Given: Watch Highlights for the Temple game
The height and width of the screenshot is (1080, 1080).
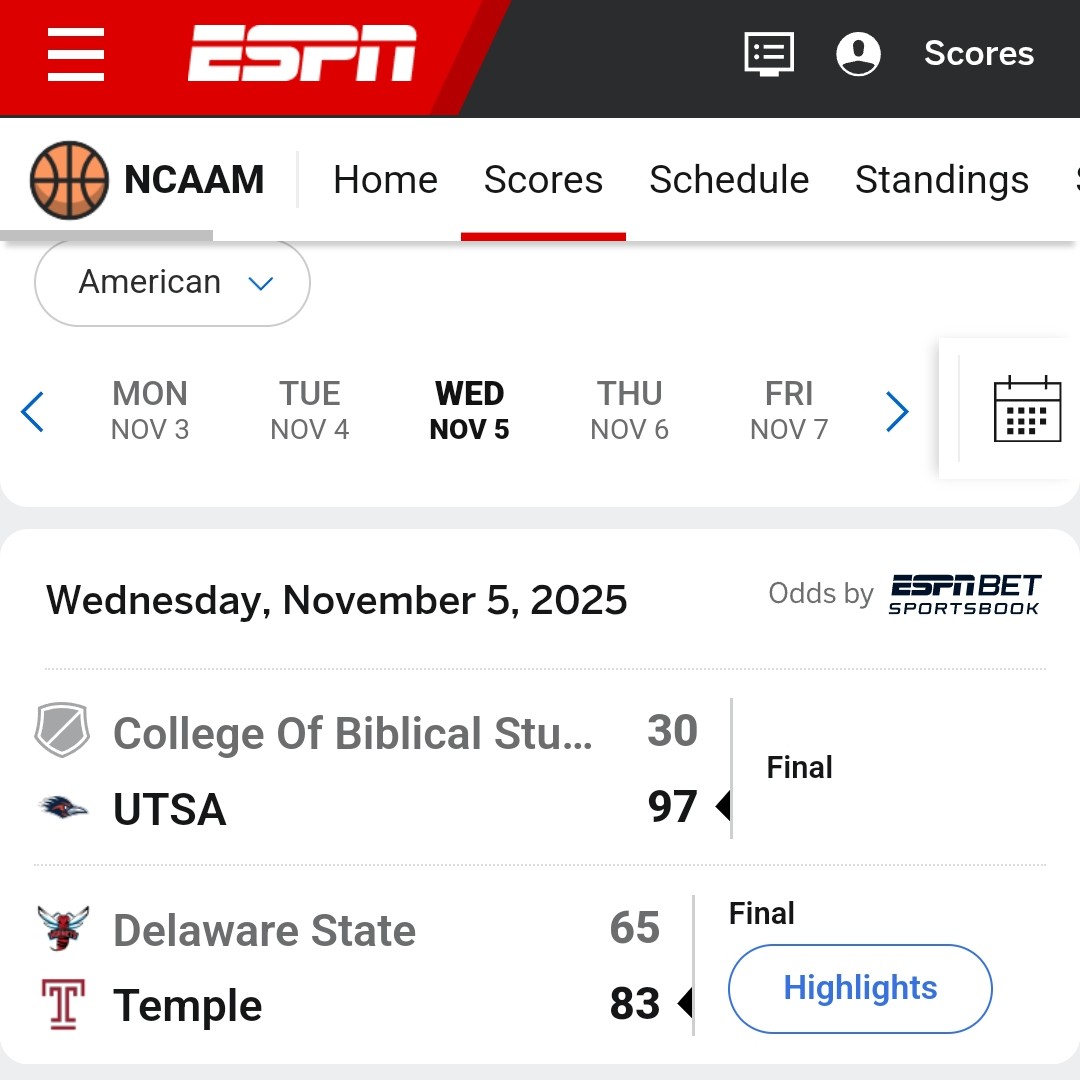Looking at the screenshot, I should (860, 988).
